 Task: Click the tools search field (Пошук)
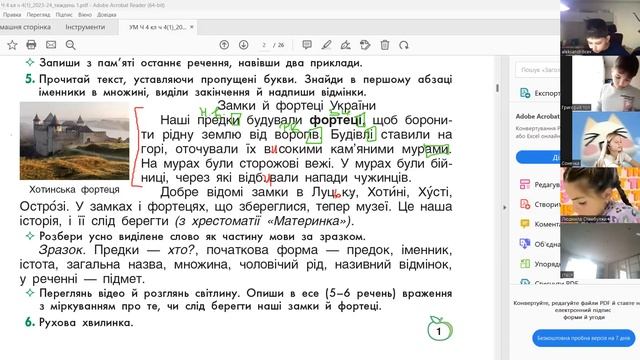pos(538,70)
